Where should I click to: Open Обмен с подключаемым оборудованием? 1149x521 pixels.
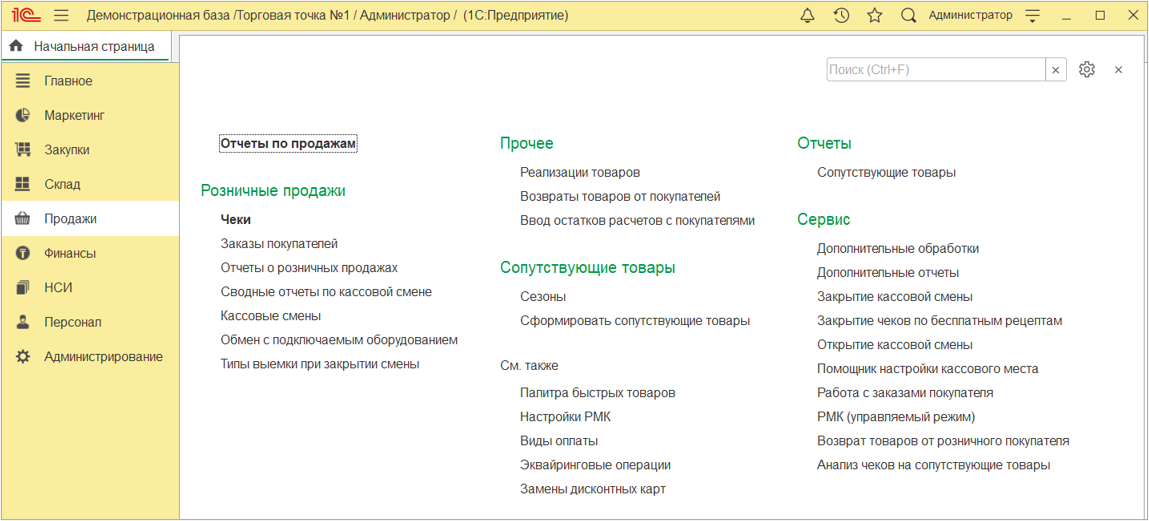point(339,340)
